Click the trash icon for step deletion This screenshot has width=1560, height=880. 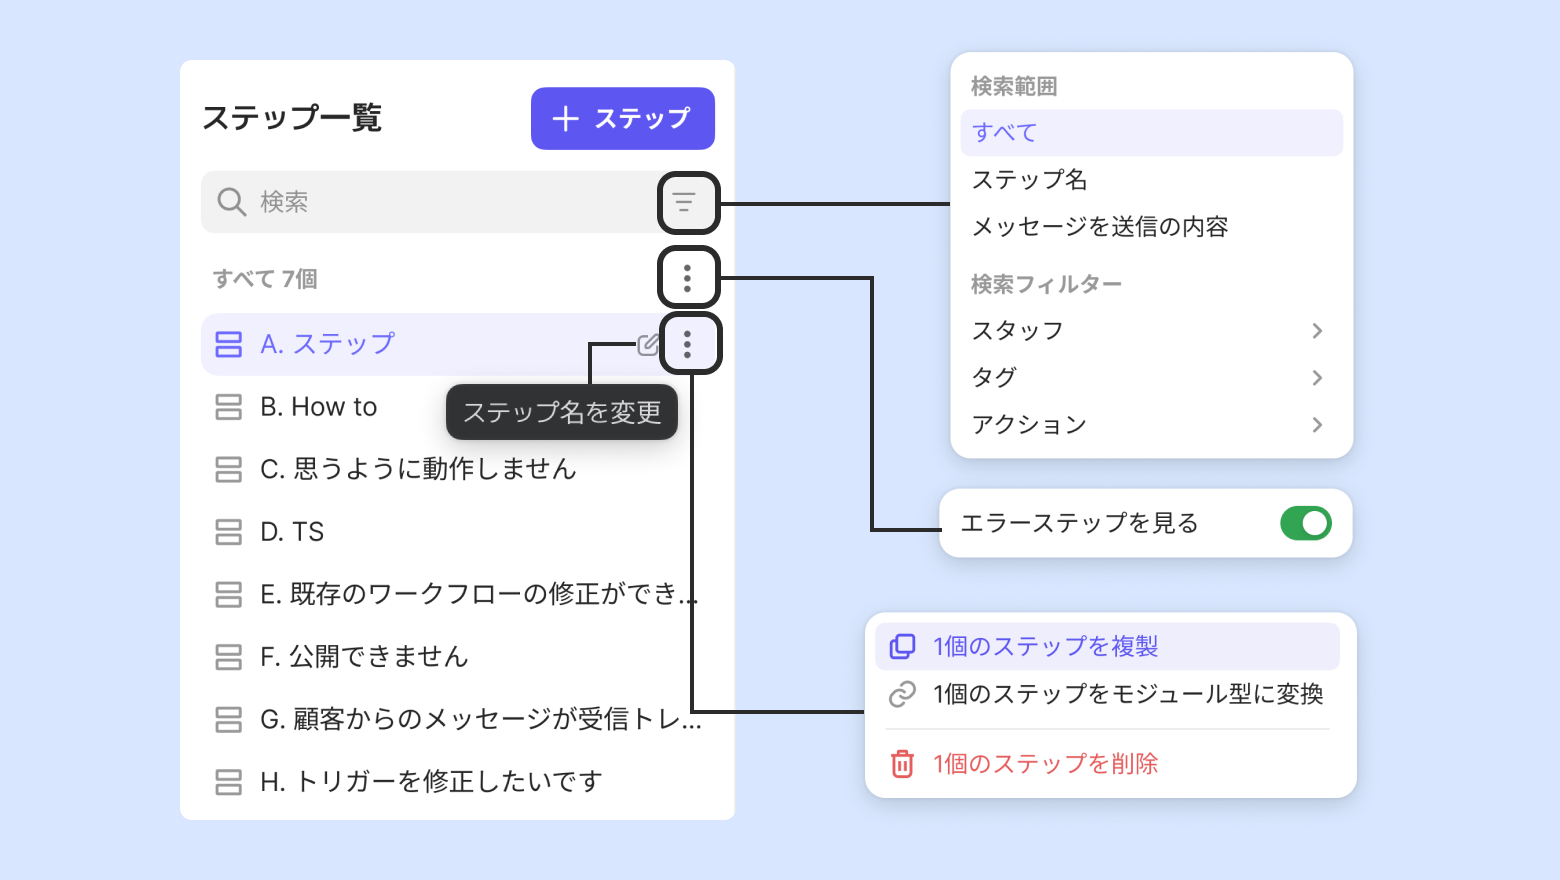click(902, 764)
